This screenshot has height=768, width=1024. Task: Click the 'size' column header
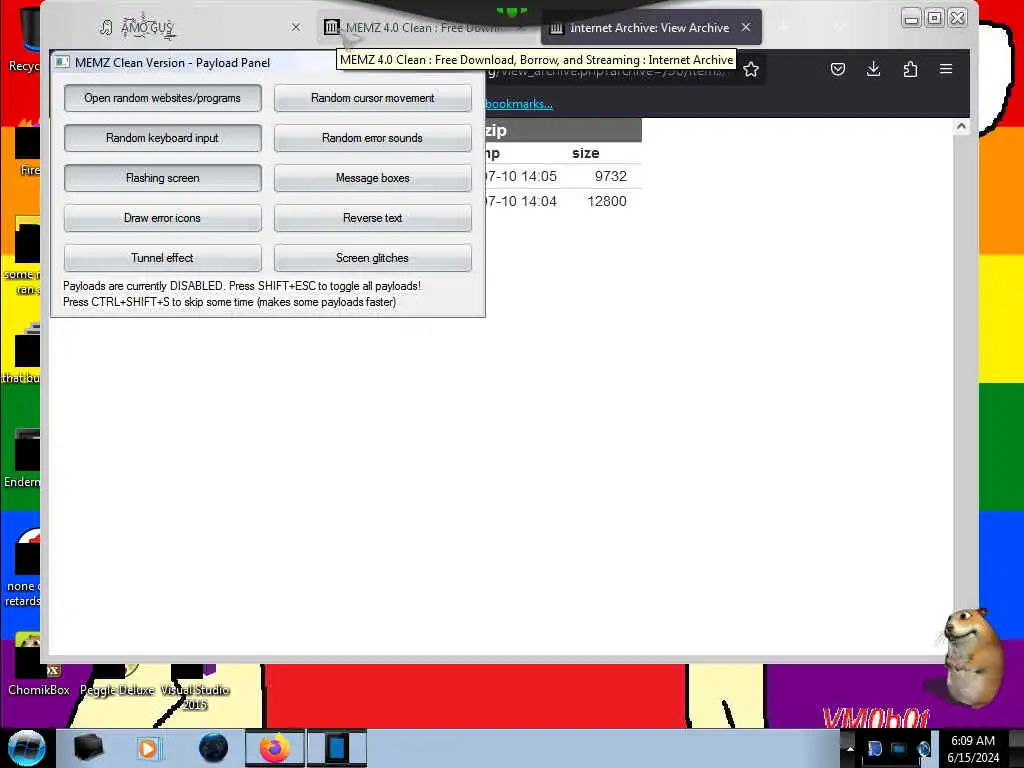[x=586, y=153]
